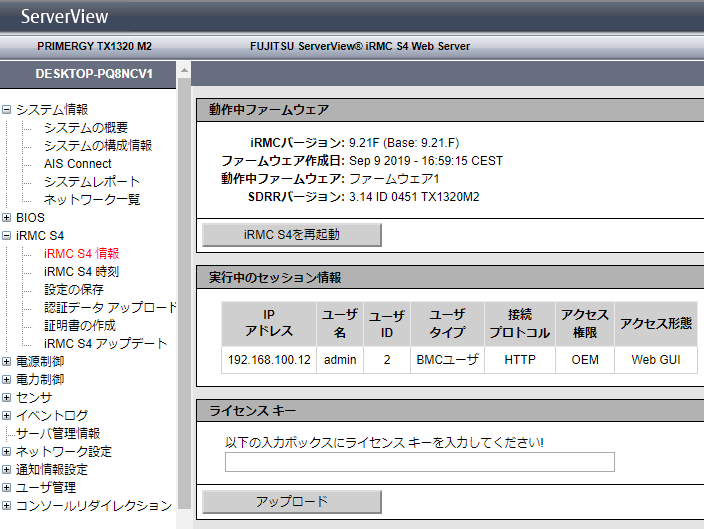Click the PRIMERGY TX1320 M2 model text
Image resolution: width=704 pixels, height=529 pixels.
95,46
